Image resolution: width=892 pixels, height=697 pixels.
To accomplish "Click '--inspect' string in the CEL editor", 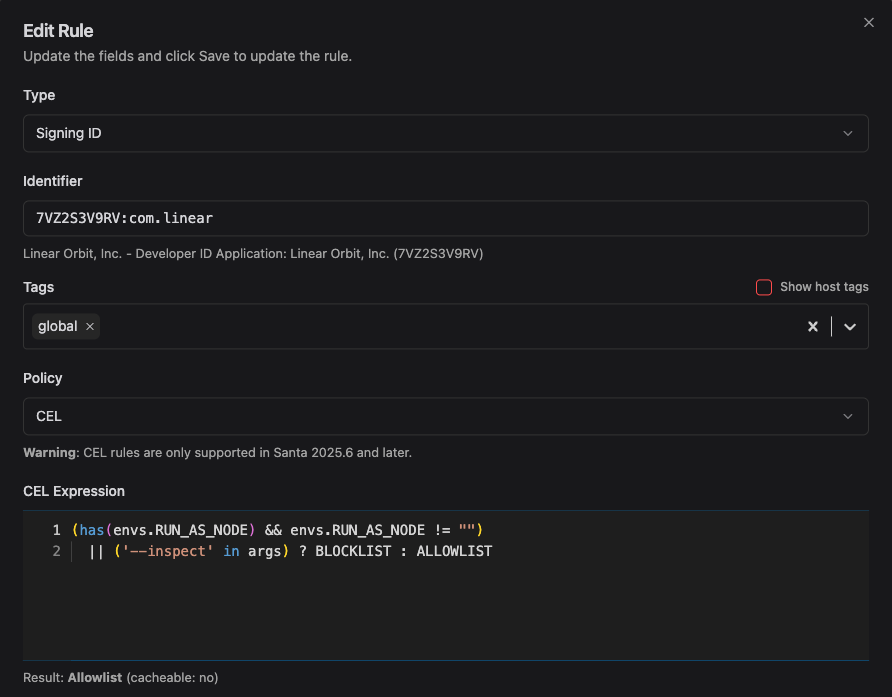I will 160,551.
